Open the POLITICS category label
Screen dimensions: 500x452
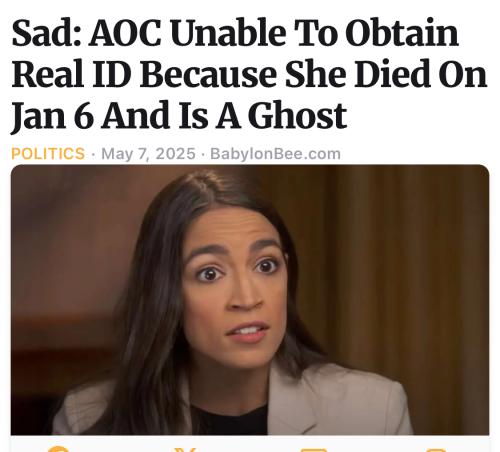point(48,154)
